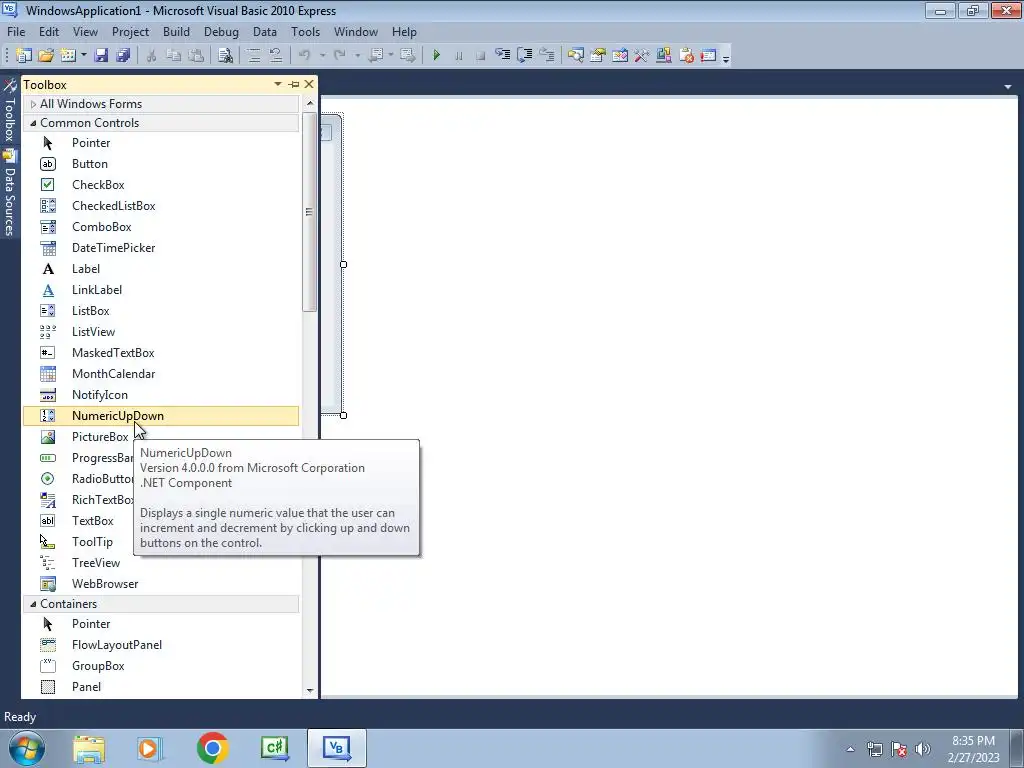Open Solution Explorer from the toolbar
This screenshot has height=768, width=1024.
coord(575,56)
